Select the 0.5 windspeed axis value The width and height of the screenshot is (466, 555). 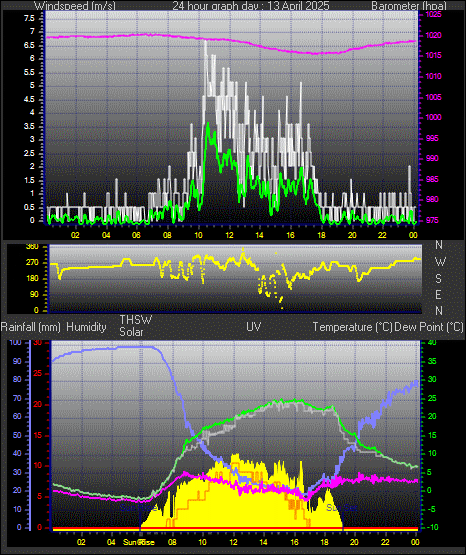(x=29, y=207)
